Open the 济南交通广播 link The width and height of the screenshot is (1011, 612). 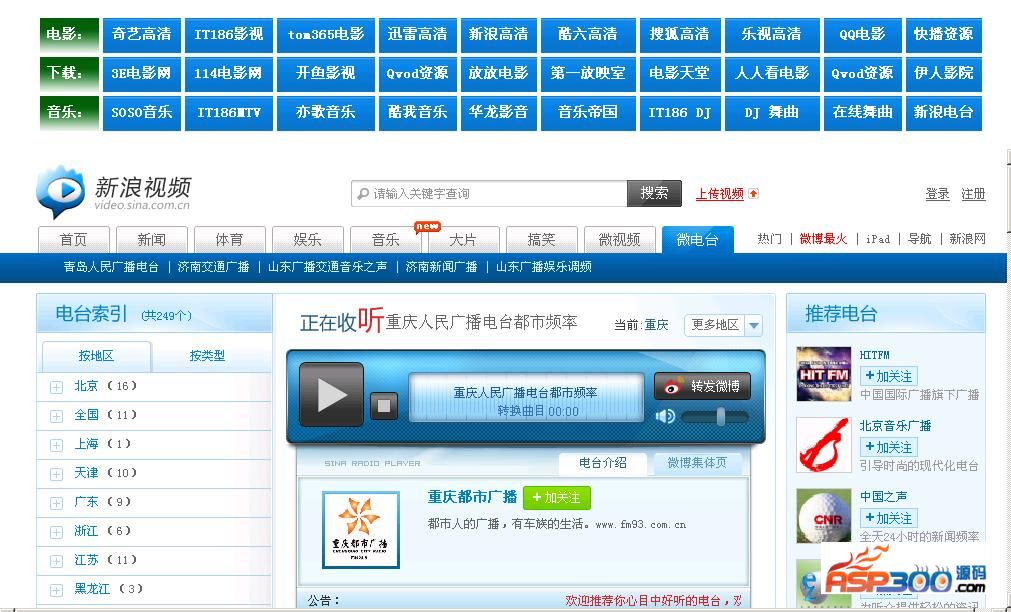click(x=213, y=267)
